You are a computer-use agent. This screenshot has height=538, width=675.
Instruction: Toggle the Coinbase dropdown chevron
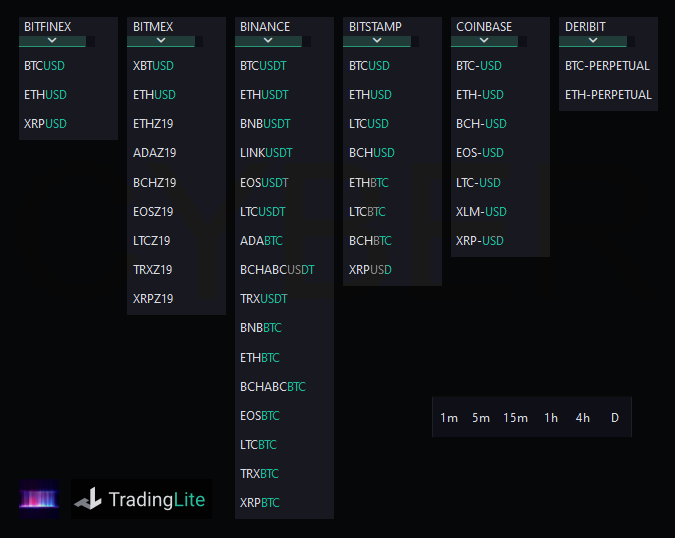484,41
